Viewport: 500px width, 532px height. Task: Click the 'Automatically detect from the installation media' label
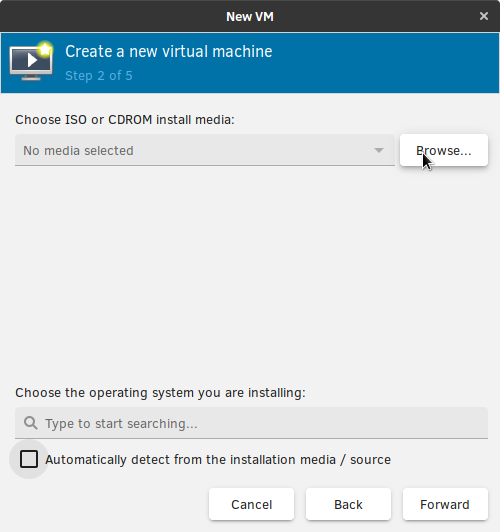[x=218, y=460]
